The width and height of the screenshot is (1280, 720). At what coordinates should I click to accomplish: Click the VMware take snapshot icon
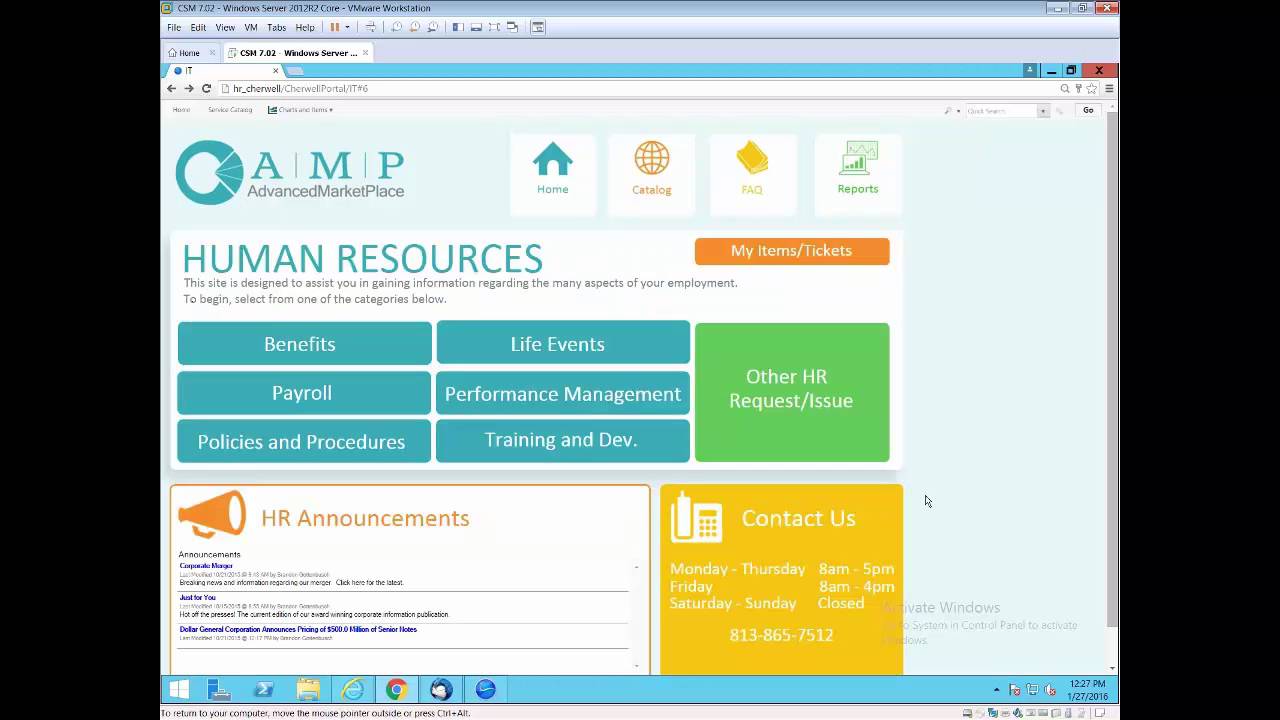pyautogui.click(x=396, y=27)
